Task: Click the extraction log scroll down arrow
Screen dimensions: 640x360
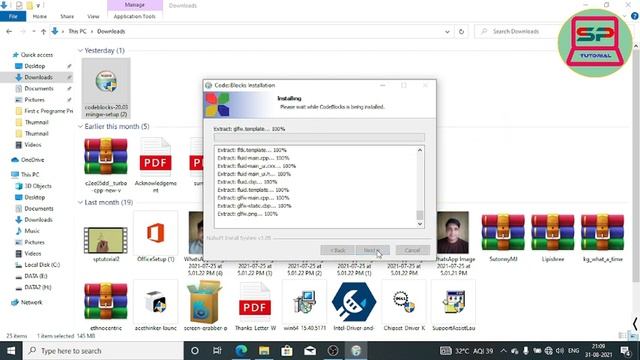Action: pos(420,224)
